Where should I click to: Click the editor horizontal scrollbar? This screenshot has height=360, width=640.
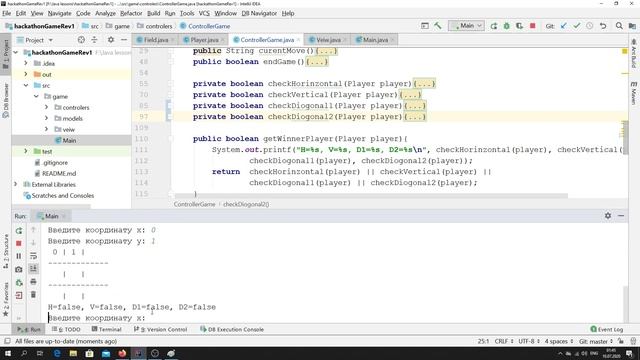(x=371, y=196)
